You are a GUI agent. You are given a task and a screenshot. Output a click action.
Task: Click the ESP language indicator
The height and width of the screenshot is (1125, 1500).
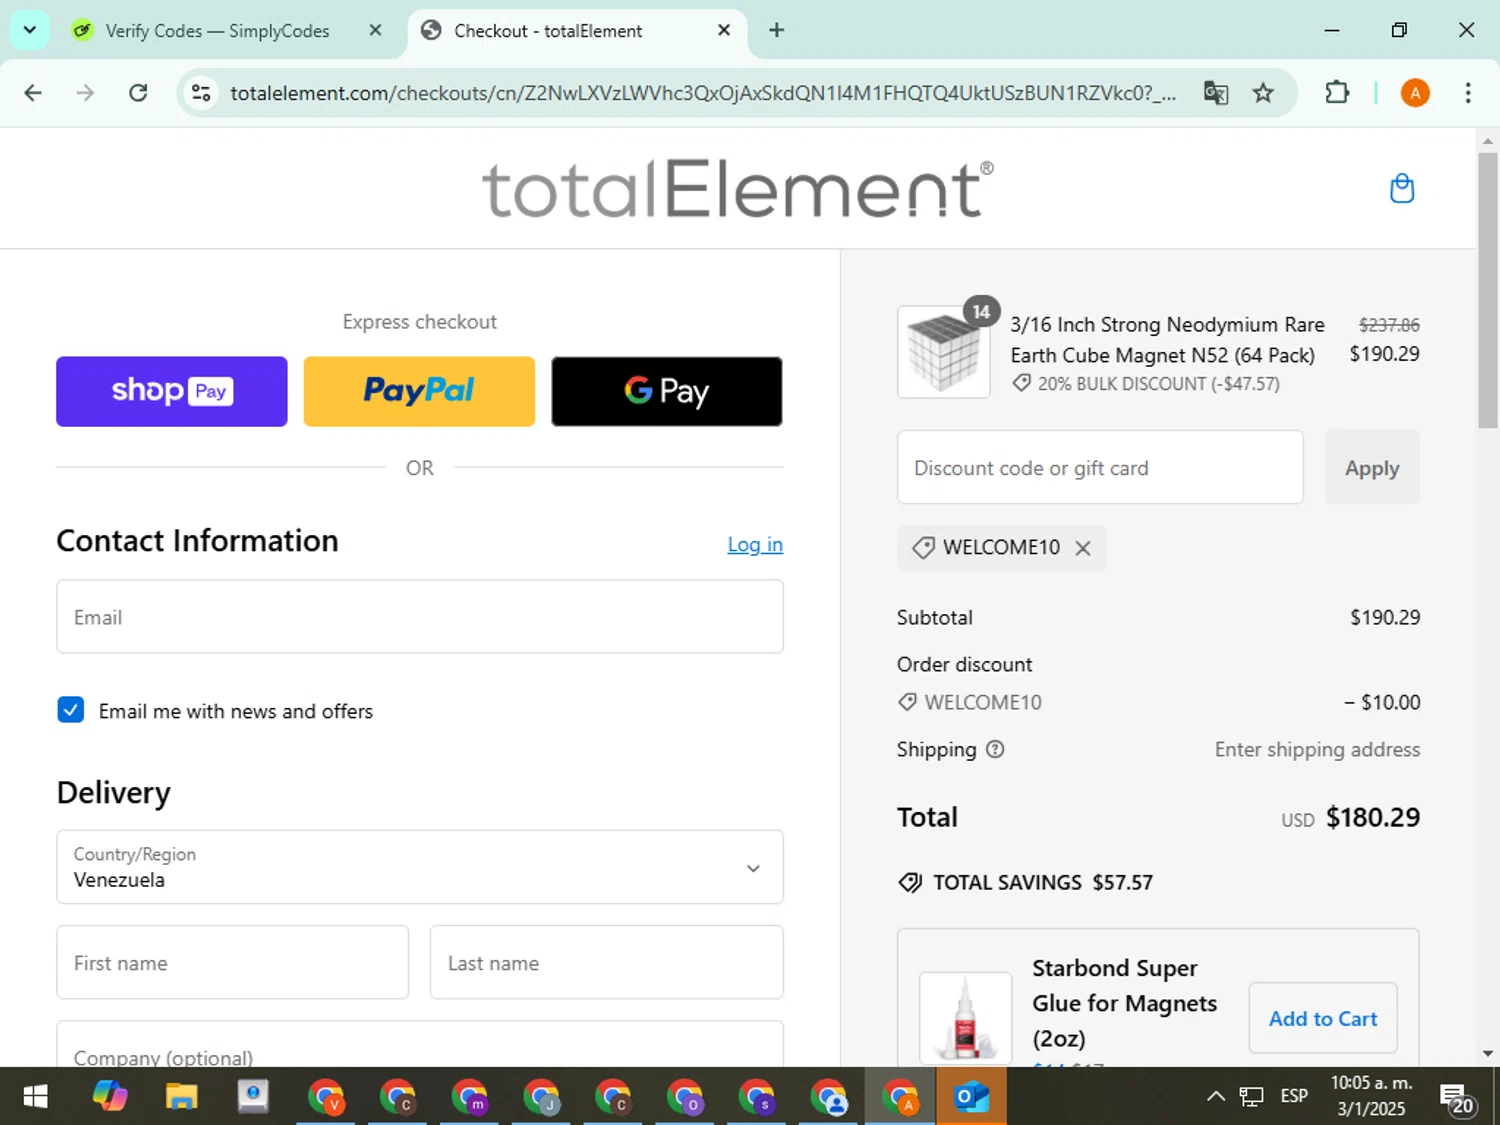pos(1294,1096)
